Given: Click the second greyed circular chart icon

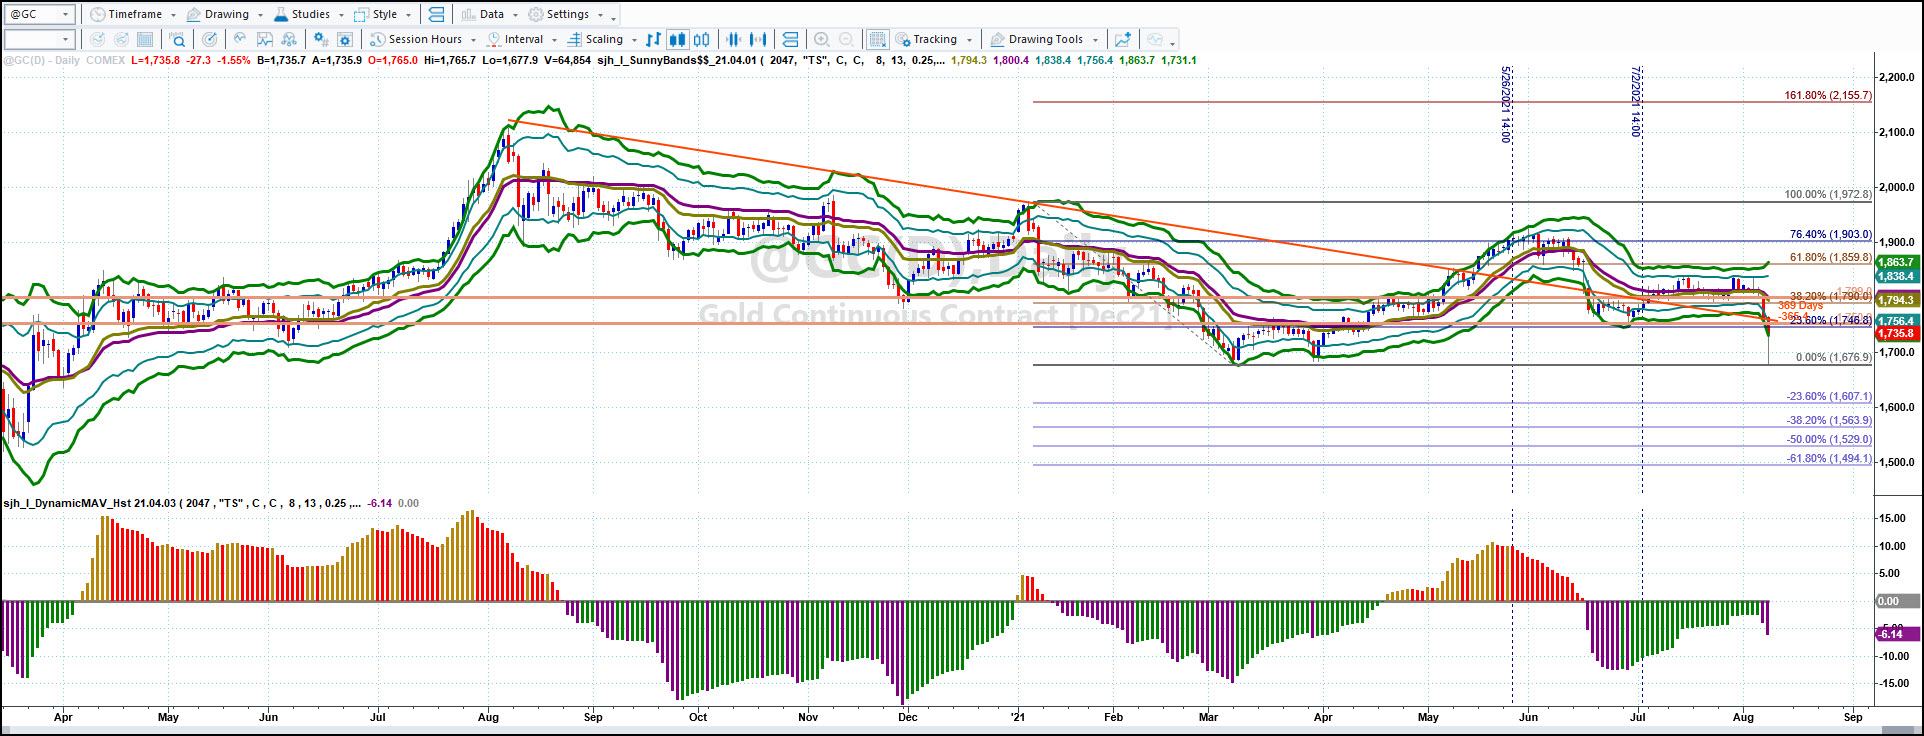Looking at the screenshot, I should tap(121, 39).
